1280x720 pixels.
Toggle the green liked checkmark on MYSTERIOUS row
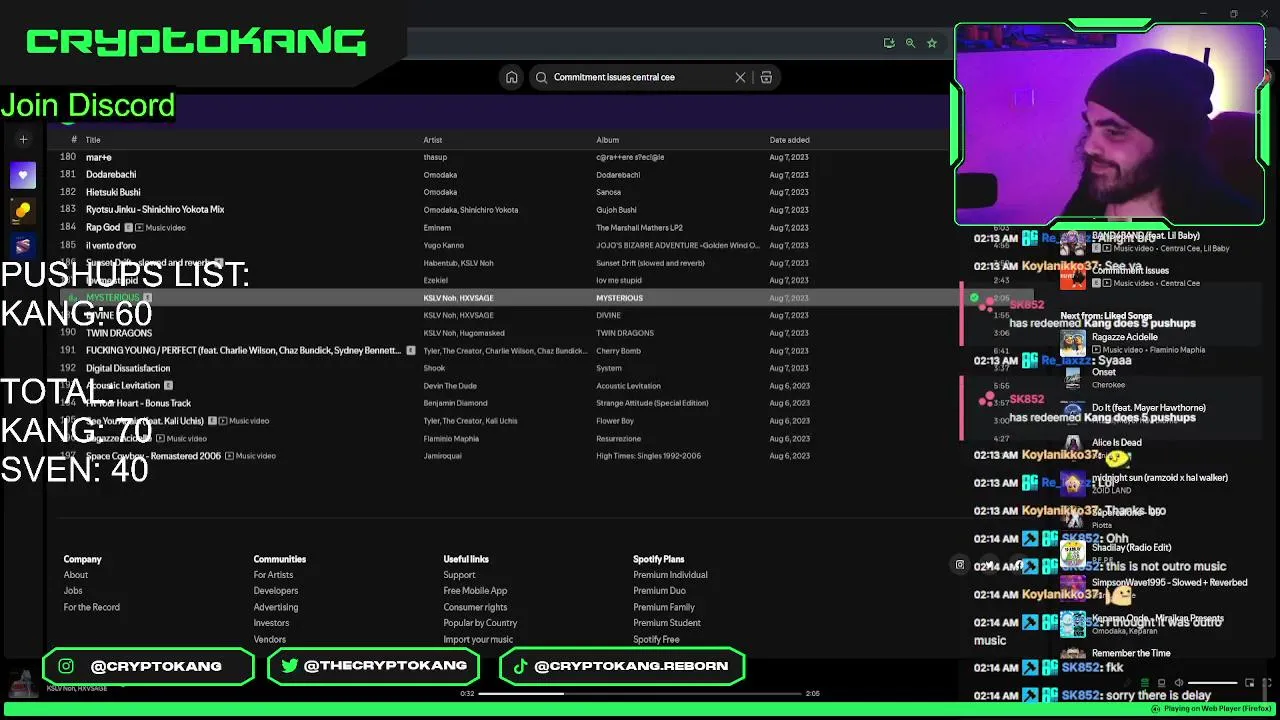point(974,298)
